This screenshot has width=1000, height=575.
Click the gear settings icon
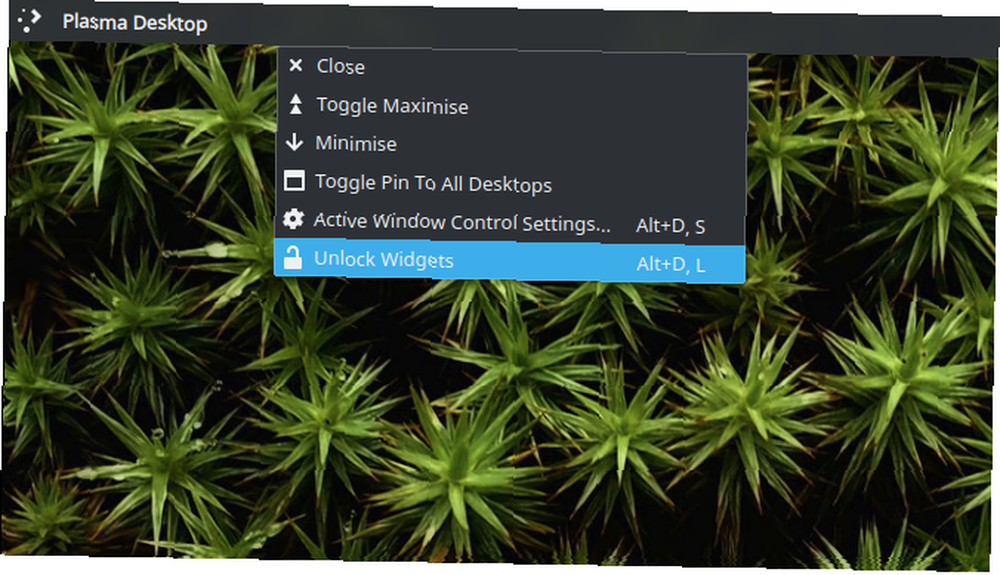pos(293,219)
